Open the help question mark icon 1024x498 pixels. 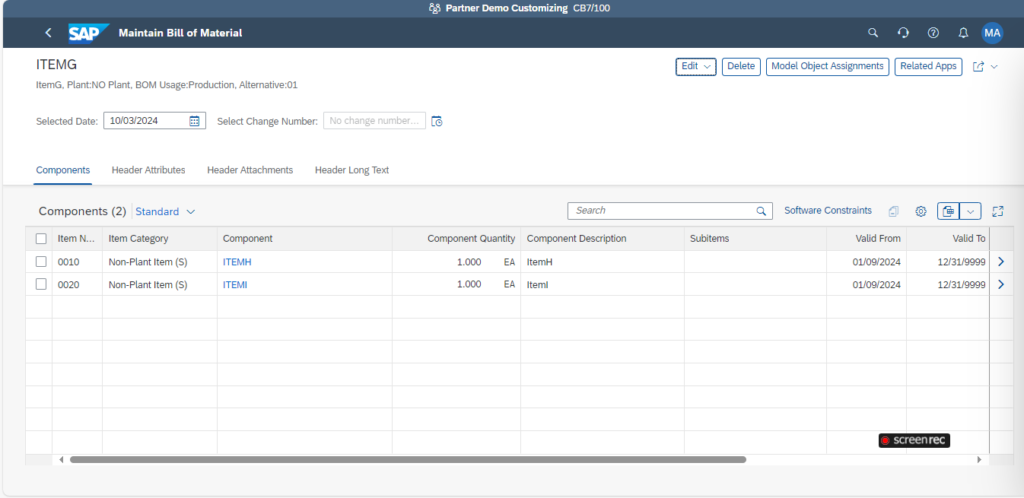click(933, 33)
